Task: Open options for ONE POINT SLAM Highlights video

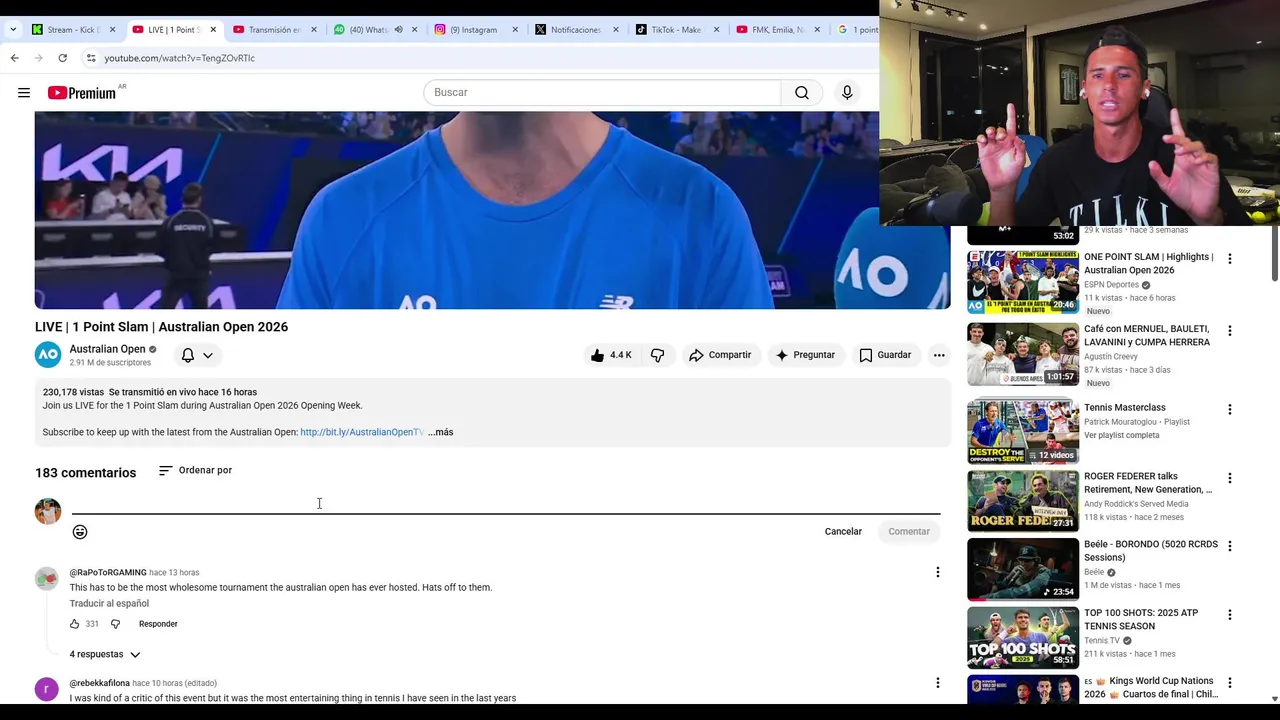Action: (x=1229, y=259)
